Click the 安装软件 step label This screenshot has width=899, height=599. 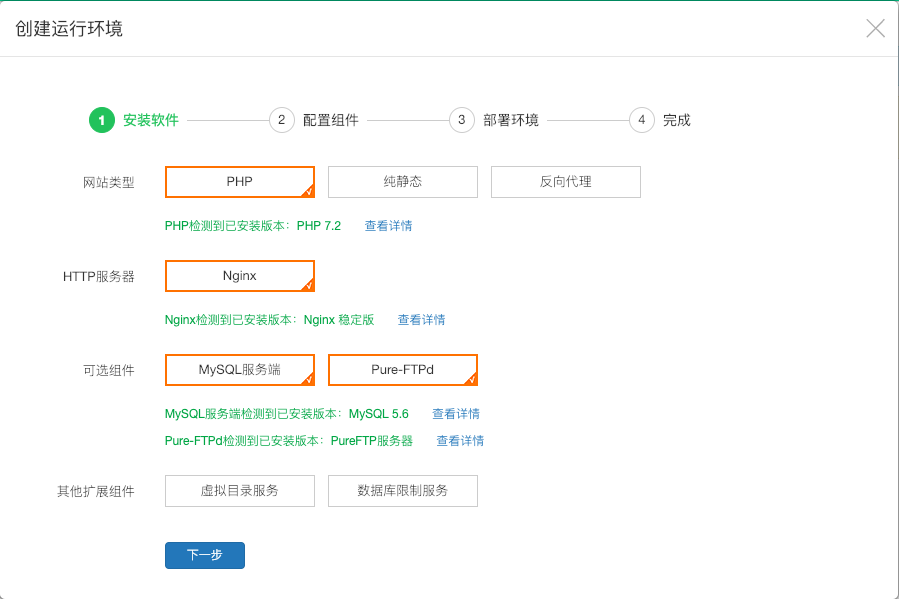point(151,120)
